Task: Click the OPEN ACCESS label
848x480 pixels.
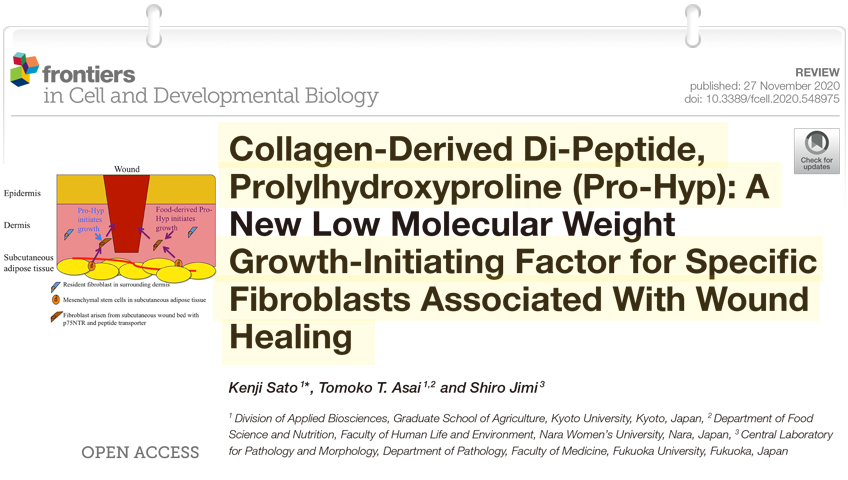Action: tap(140, 453)
